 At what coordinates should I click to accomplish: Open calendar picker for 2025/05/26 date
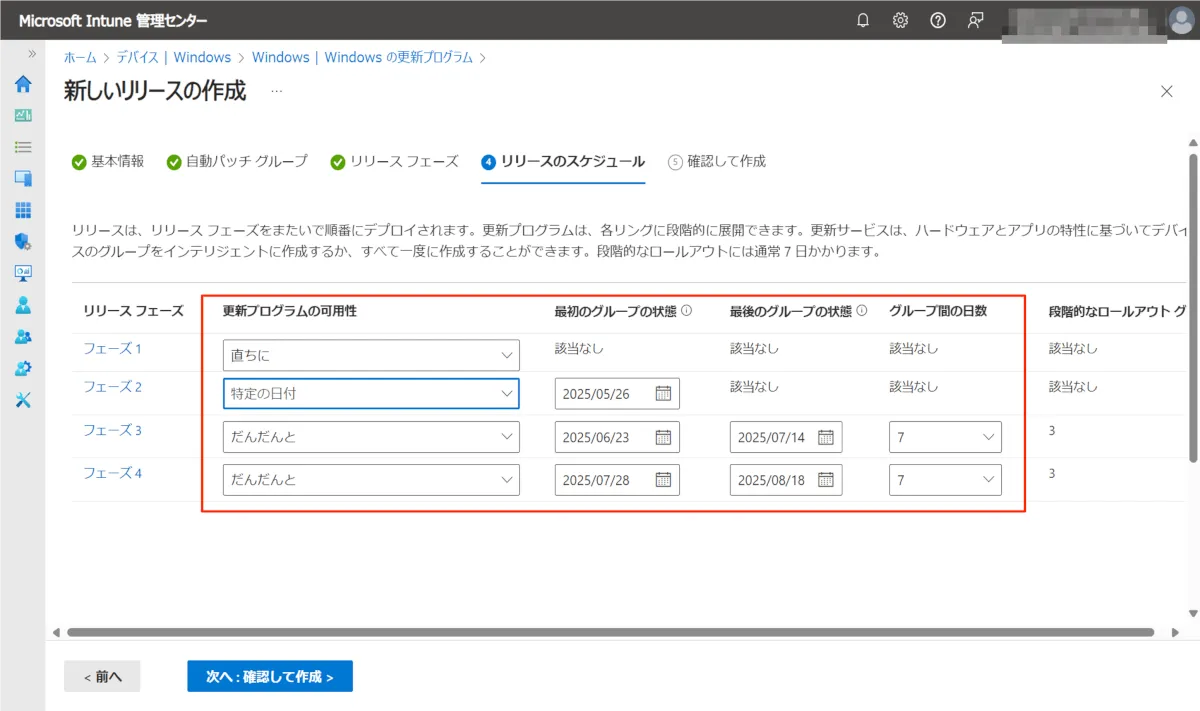663,394
